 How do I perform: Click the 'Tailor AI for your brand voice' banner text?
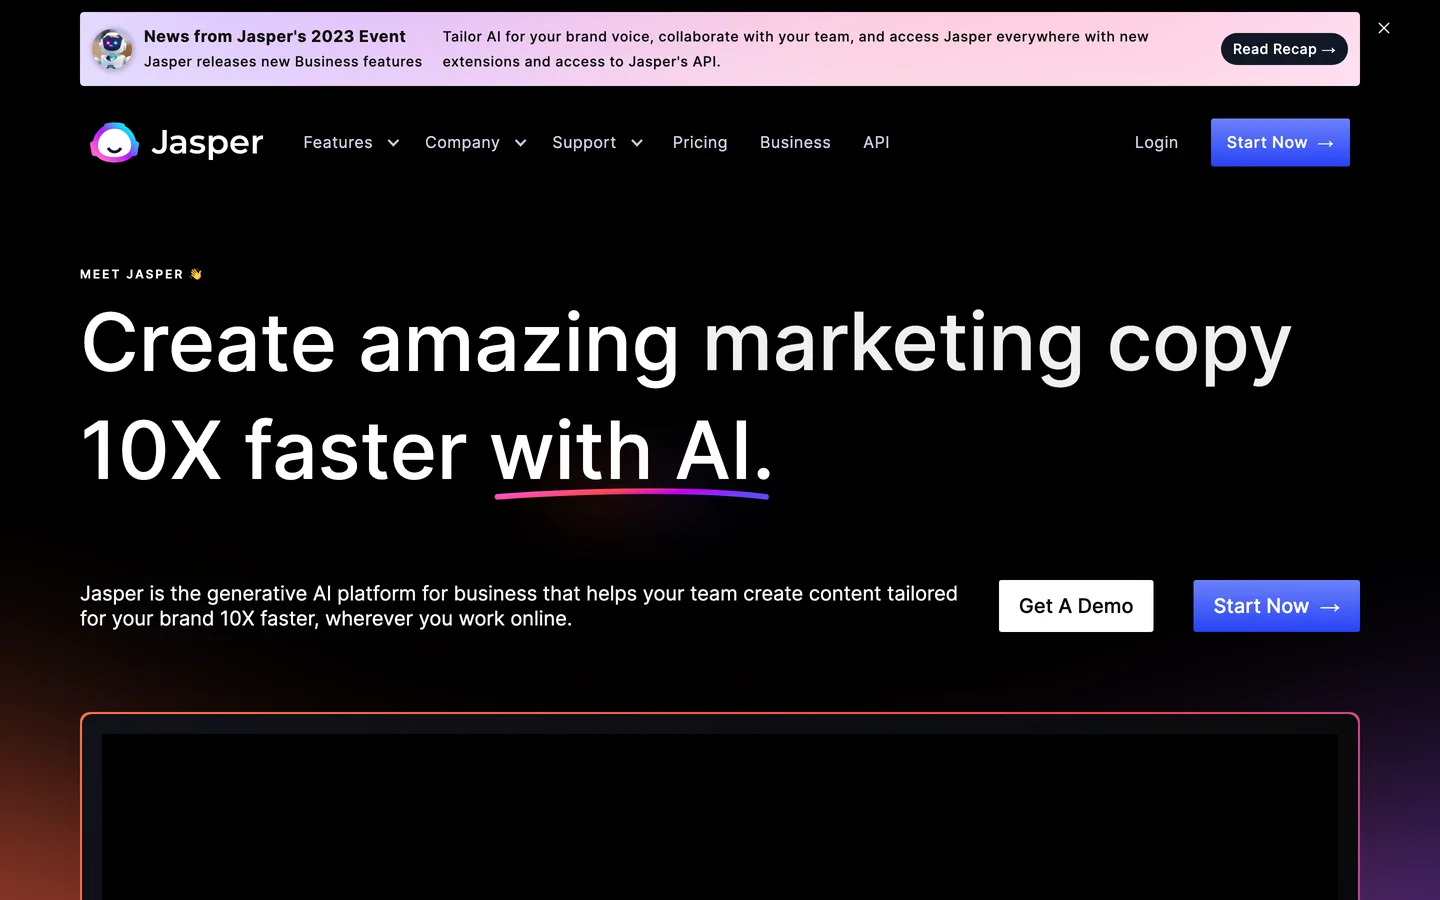tap(796, 49)
